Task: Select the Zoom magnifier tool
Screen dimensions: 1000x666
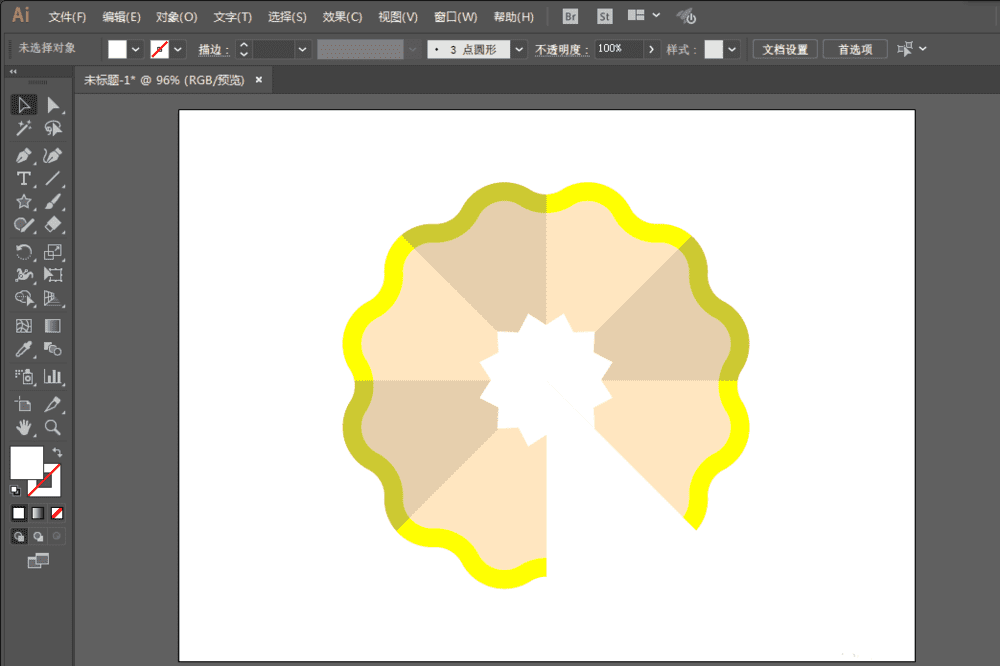Action: click(53, 427)
